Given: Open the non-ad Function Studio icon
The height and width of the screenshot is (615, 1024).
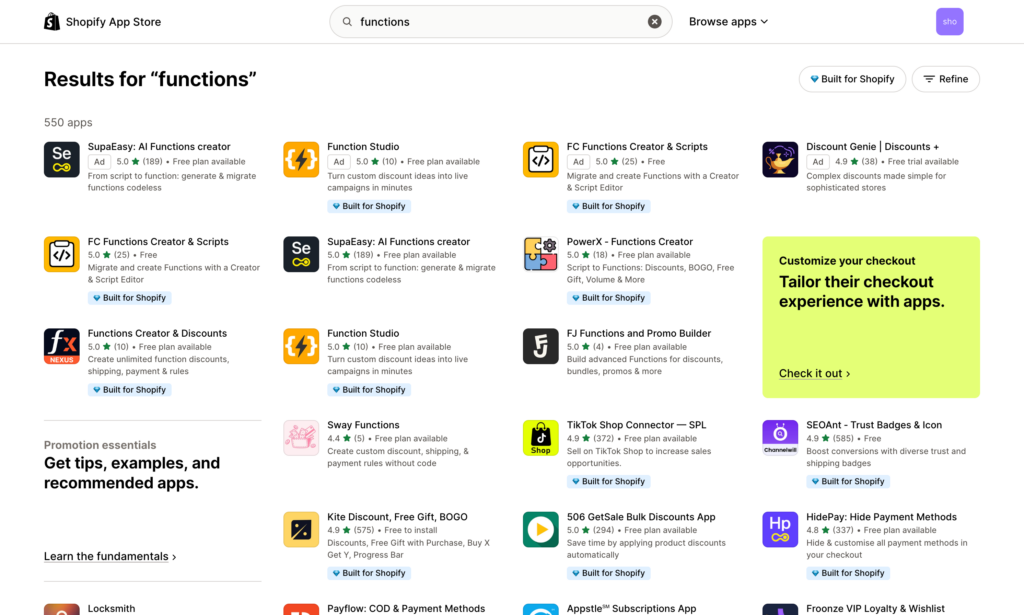Looking at the screenshot, I should [x=301, y=346].
